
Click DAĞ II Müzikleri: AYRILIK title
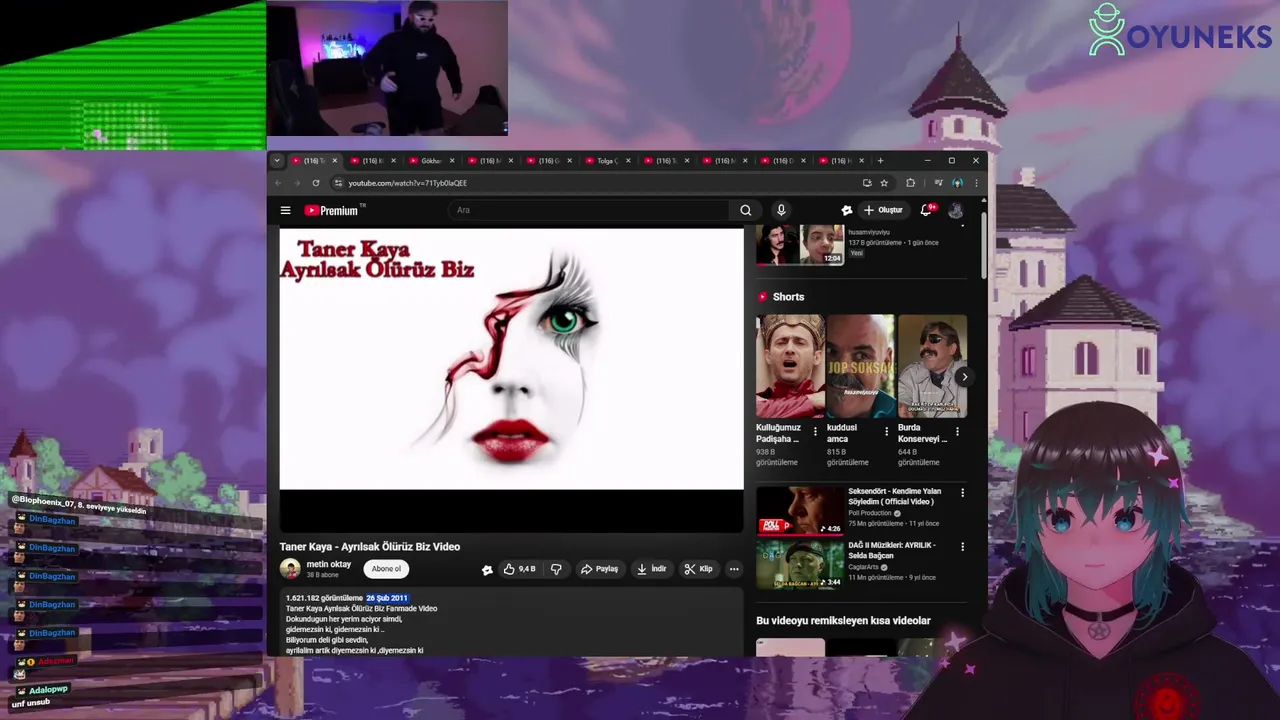click(x=892, y=550)
